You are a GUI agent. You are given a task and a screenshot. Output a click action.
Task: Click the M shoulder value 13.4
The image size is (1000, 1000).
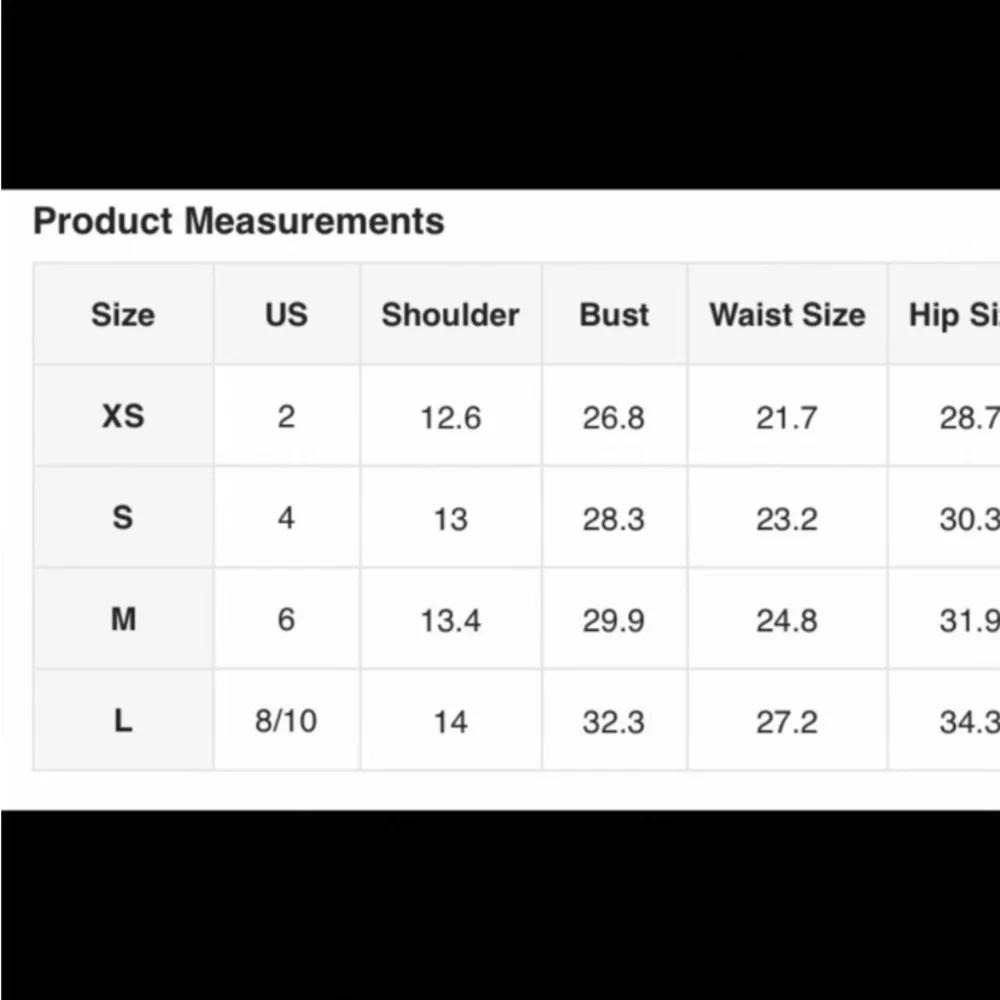click(x=450, y=621)
